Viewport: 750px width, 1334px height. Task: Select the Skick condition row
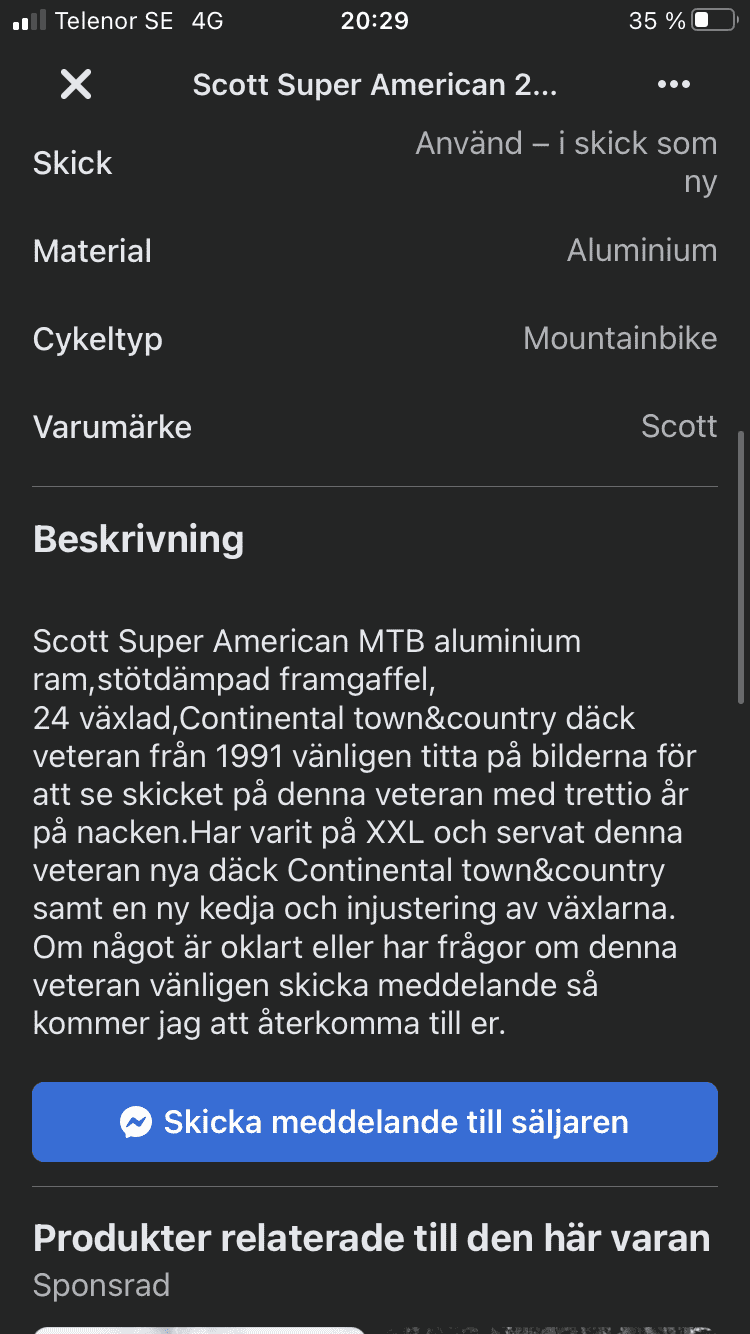pos(375,163)
